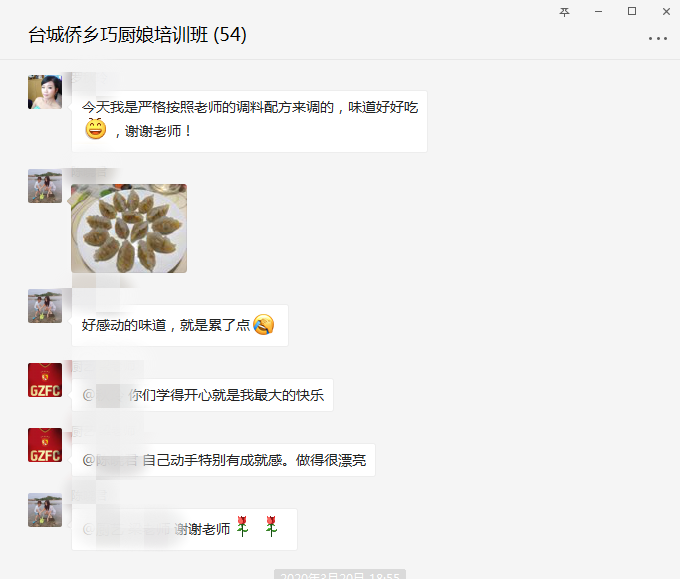
Task: Click GZFC avatar beside 你们学得开心 message
Action: click(x=45, y=380)
